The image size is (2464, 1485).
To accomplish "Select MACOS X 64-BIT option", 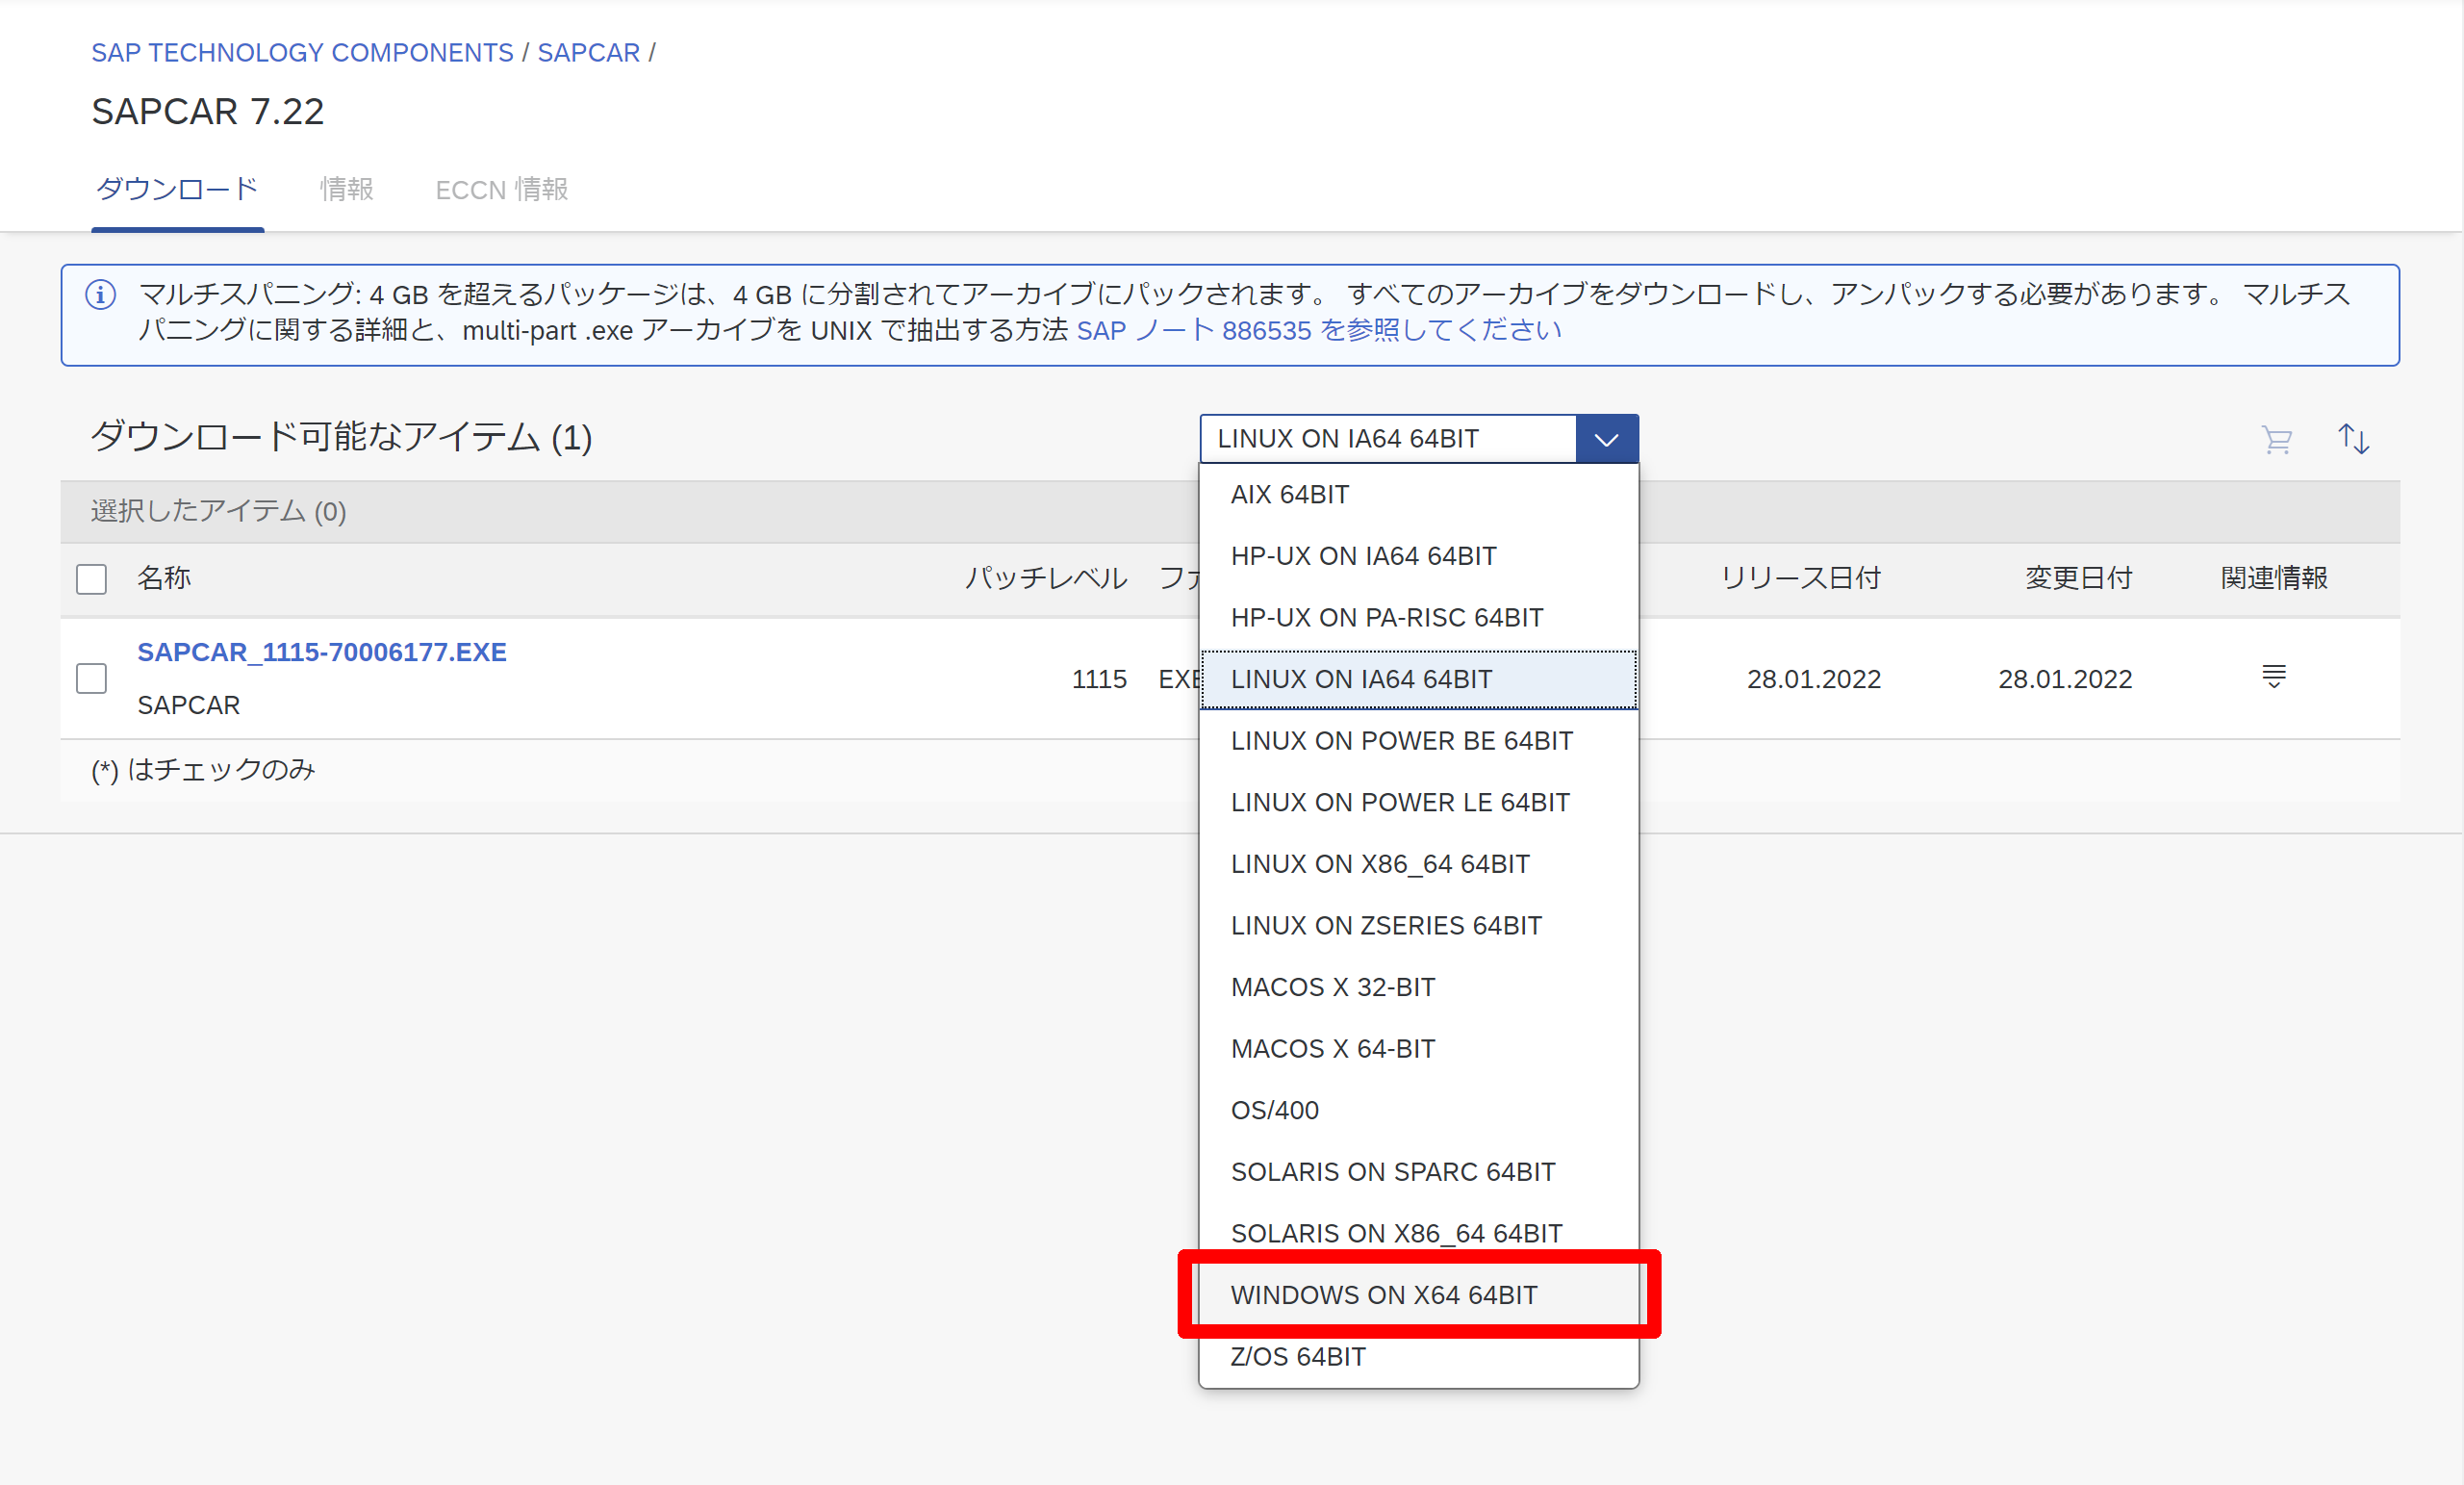I will pyautogui.click(x=1333, y=1047).
